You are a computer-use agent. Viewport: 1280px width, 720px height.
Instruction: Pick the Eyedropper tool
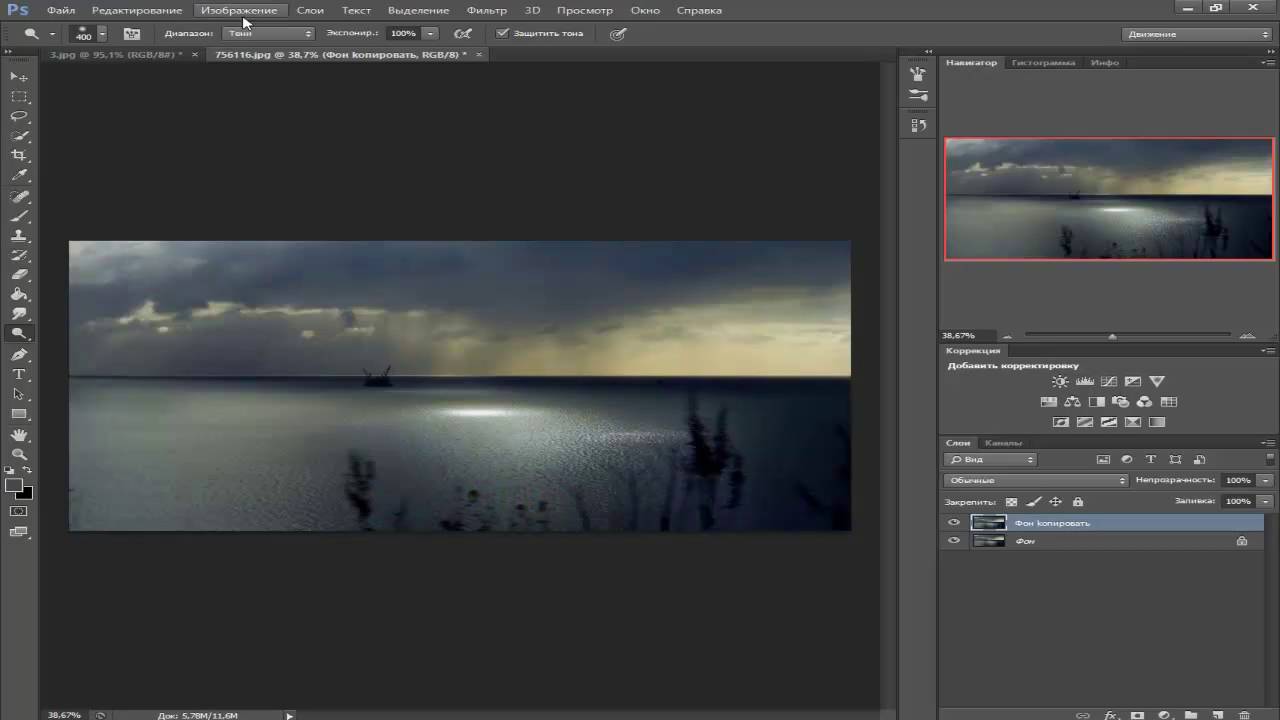click(x=19, y=176)
